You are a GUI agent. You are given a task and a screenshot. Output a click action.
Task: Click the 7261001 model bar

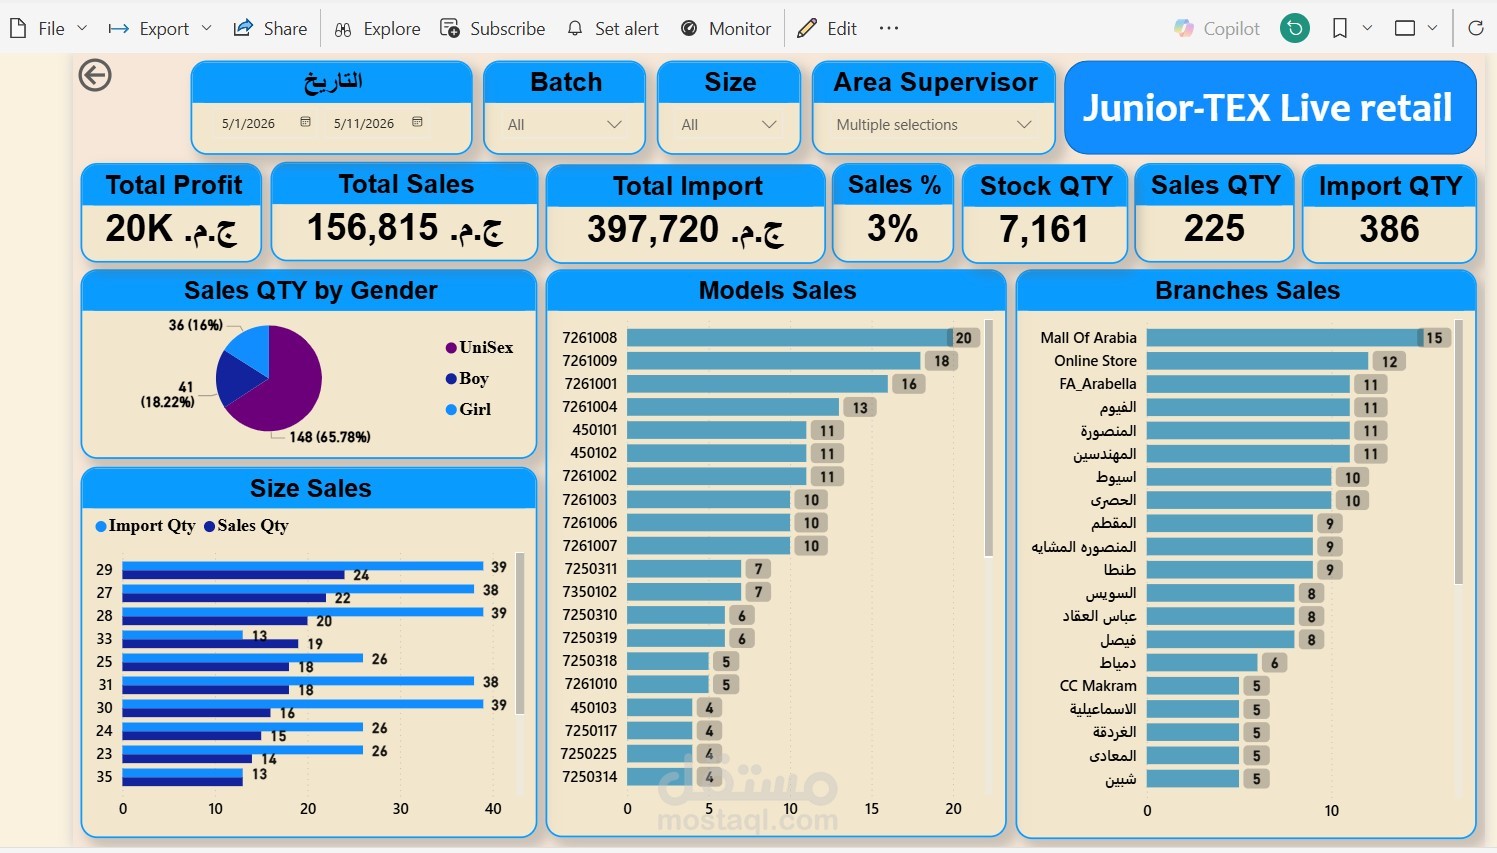tap(757, 384)
